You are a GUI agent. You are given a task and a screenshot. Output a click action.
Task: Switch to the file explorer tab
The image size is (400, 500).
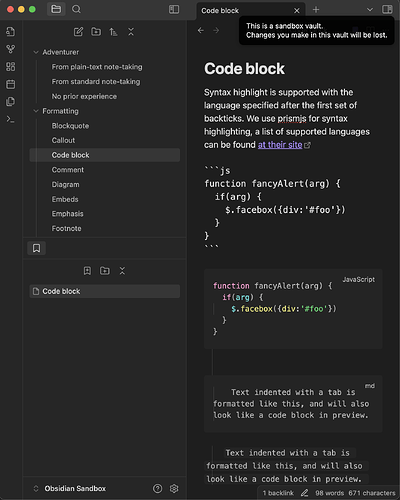coord(56,9)
